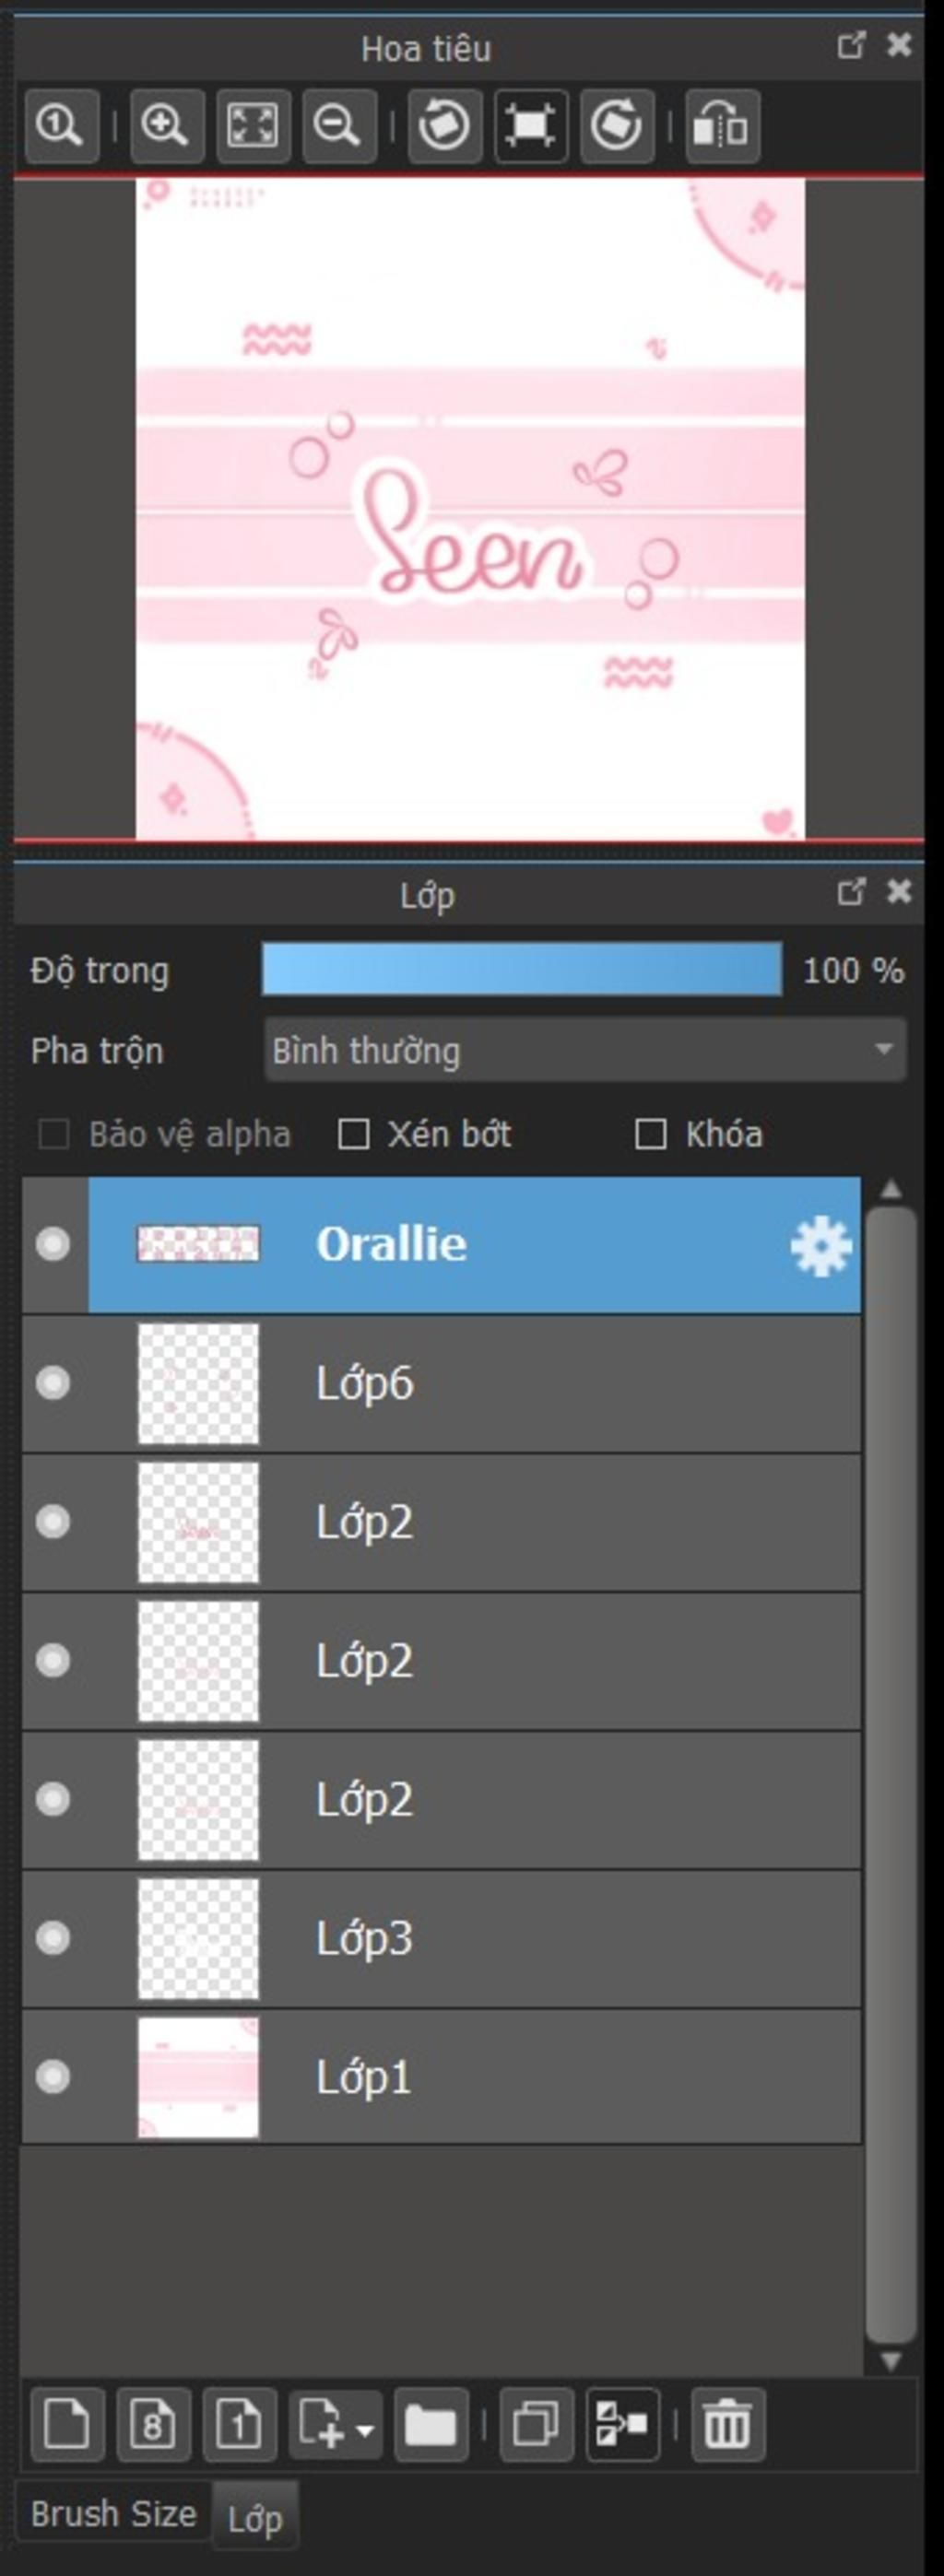Hide the Lớp6 layer
944x2576 pixels.
[x=53, y=1383]
